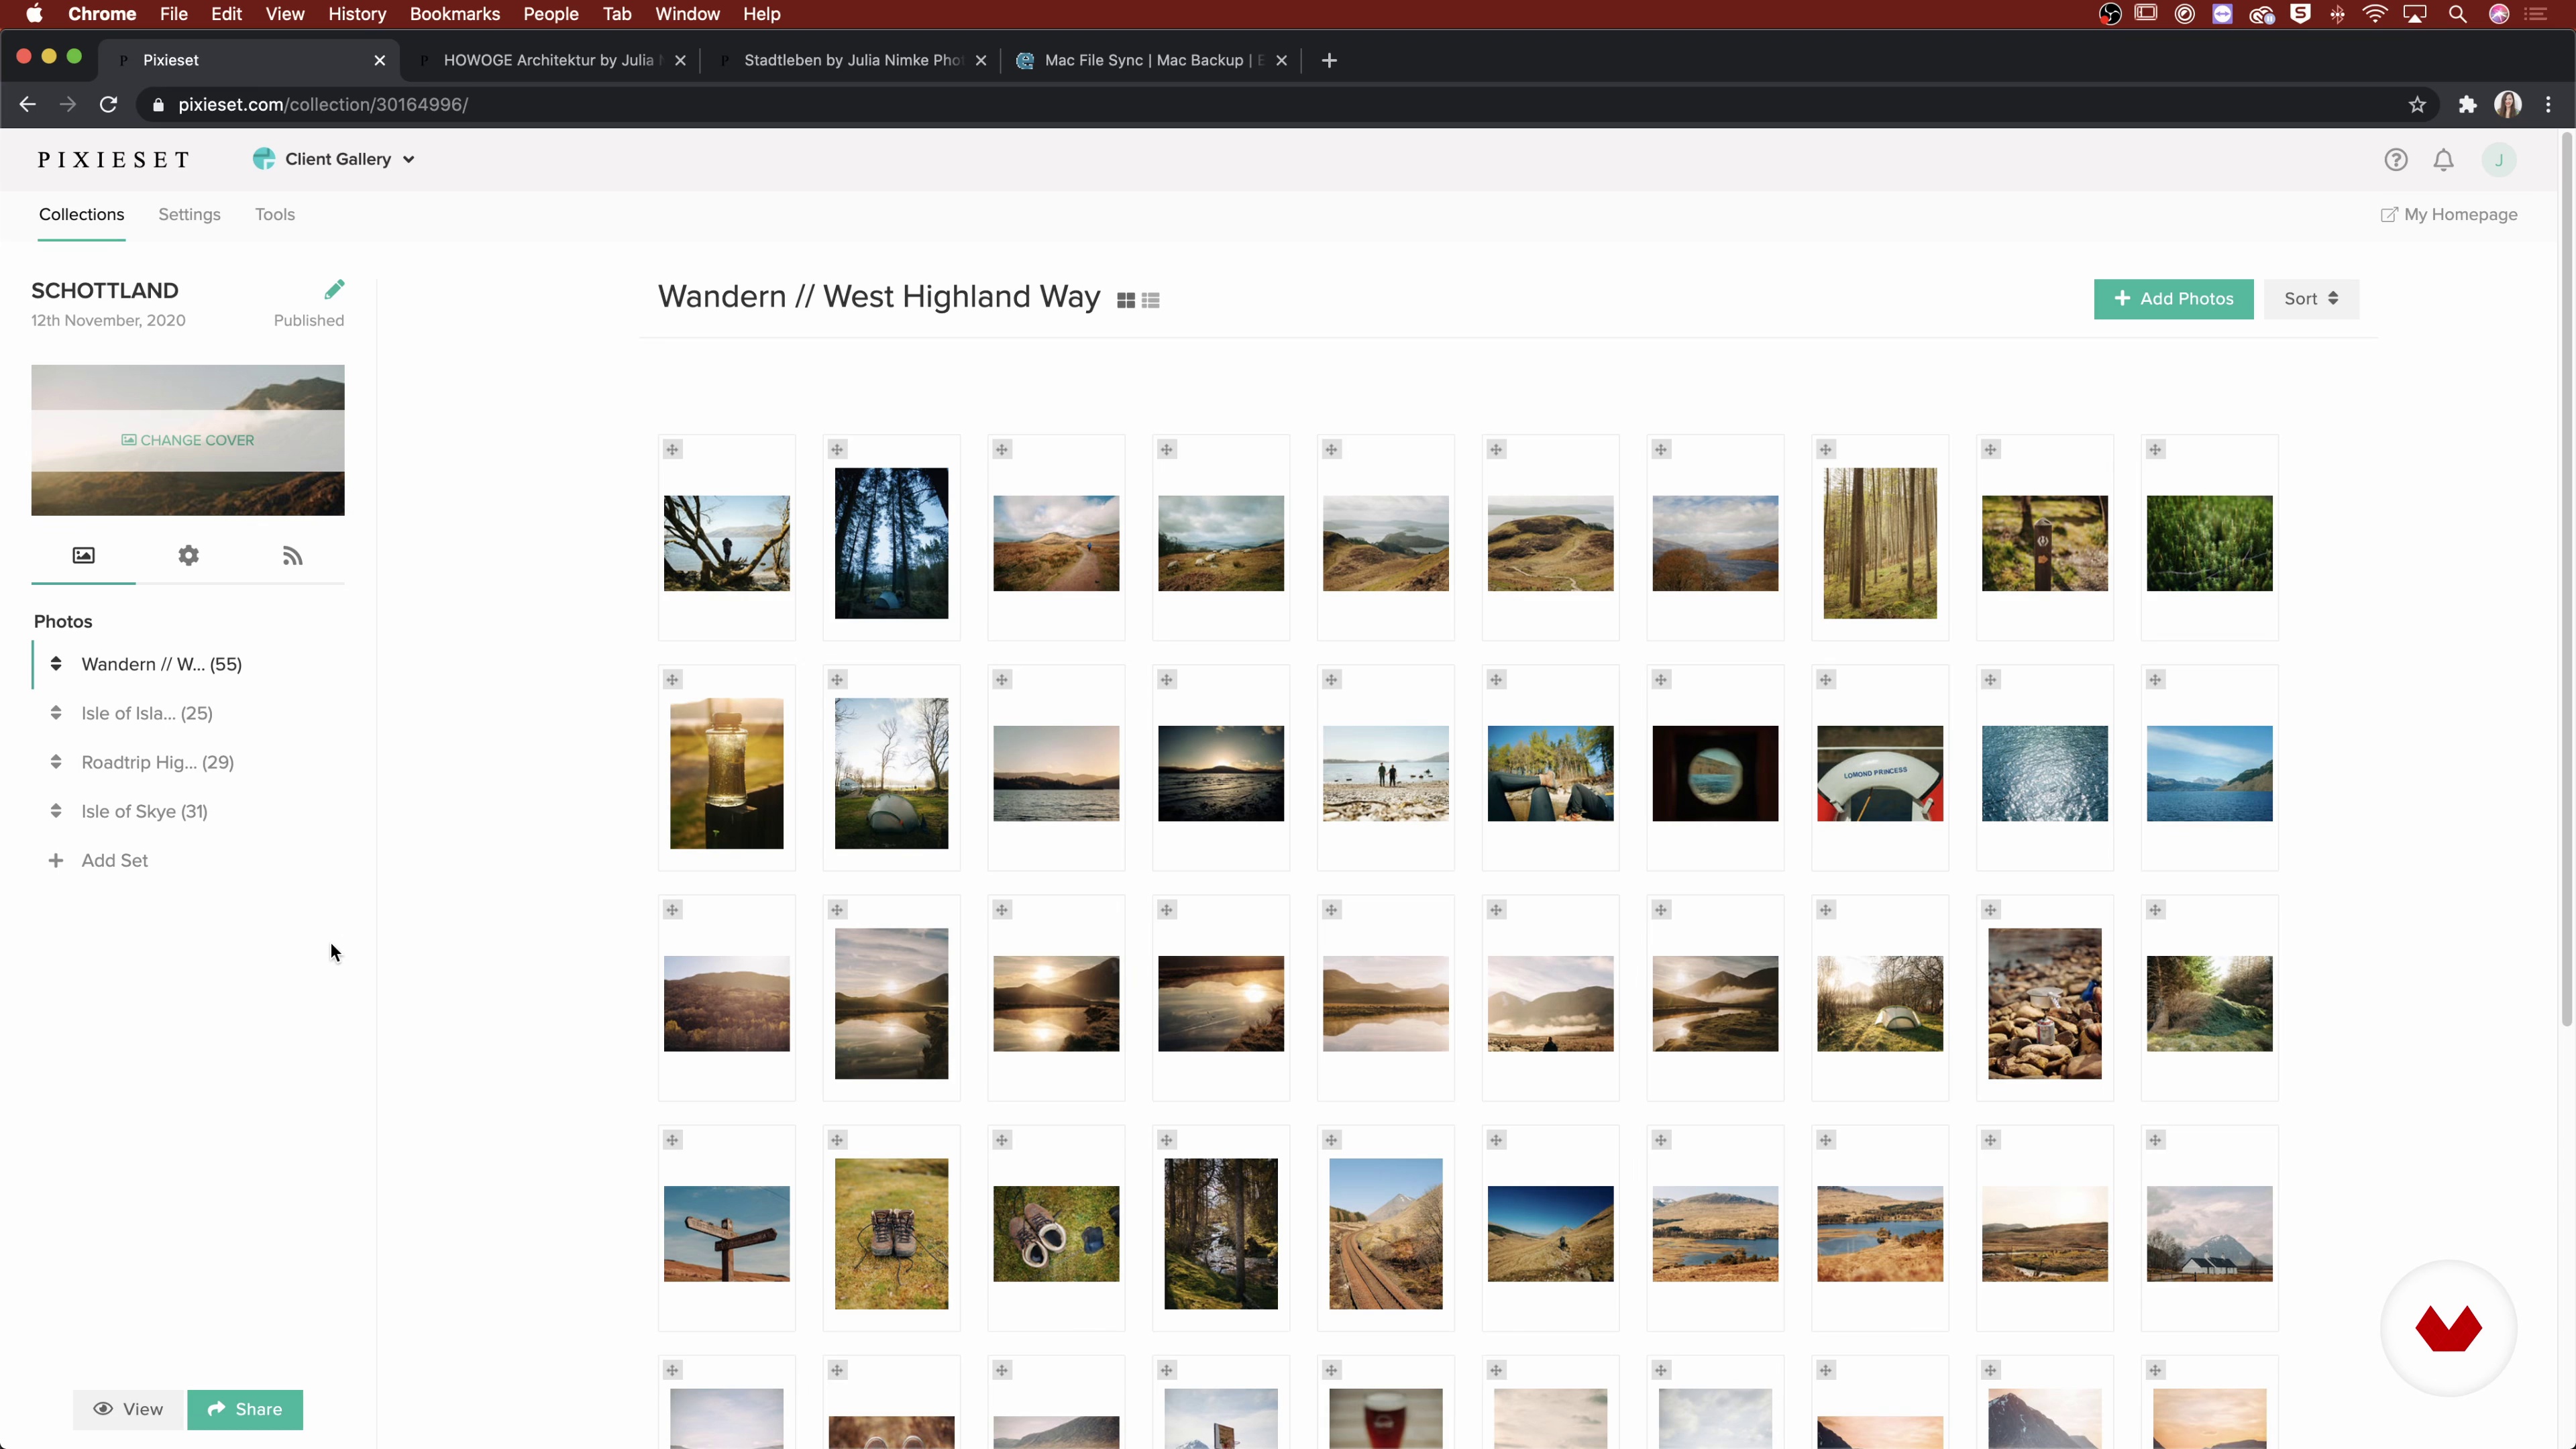This screenshot has height=1449, width=2576.
Task: Select Isle of Skye (31) set
Action: pyautogui.click(x=145, y=812)
